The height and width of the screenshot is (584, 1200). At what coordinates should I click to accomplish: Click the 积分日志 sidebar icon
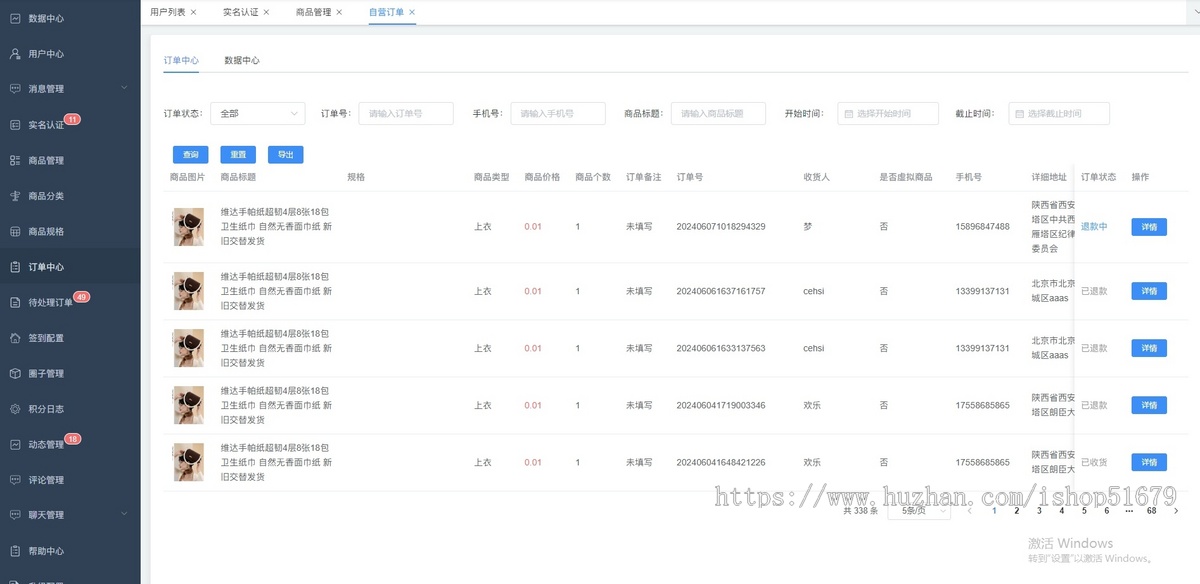coord(15,409)
